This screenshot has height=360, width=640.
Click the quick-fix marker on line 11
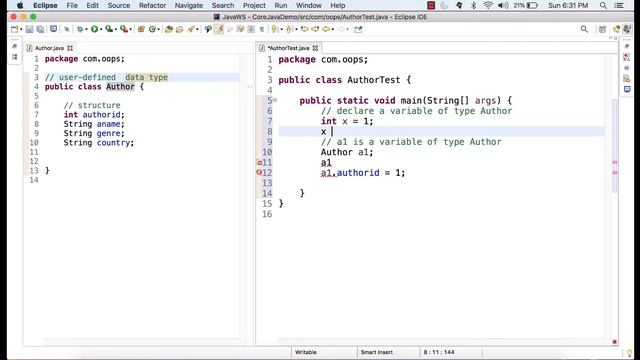pos(259,162)
